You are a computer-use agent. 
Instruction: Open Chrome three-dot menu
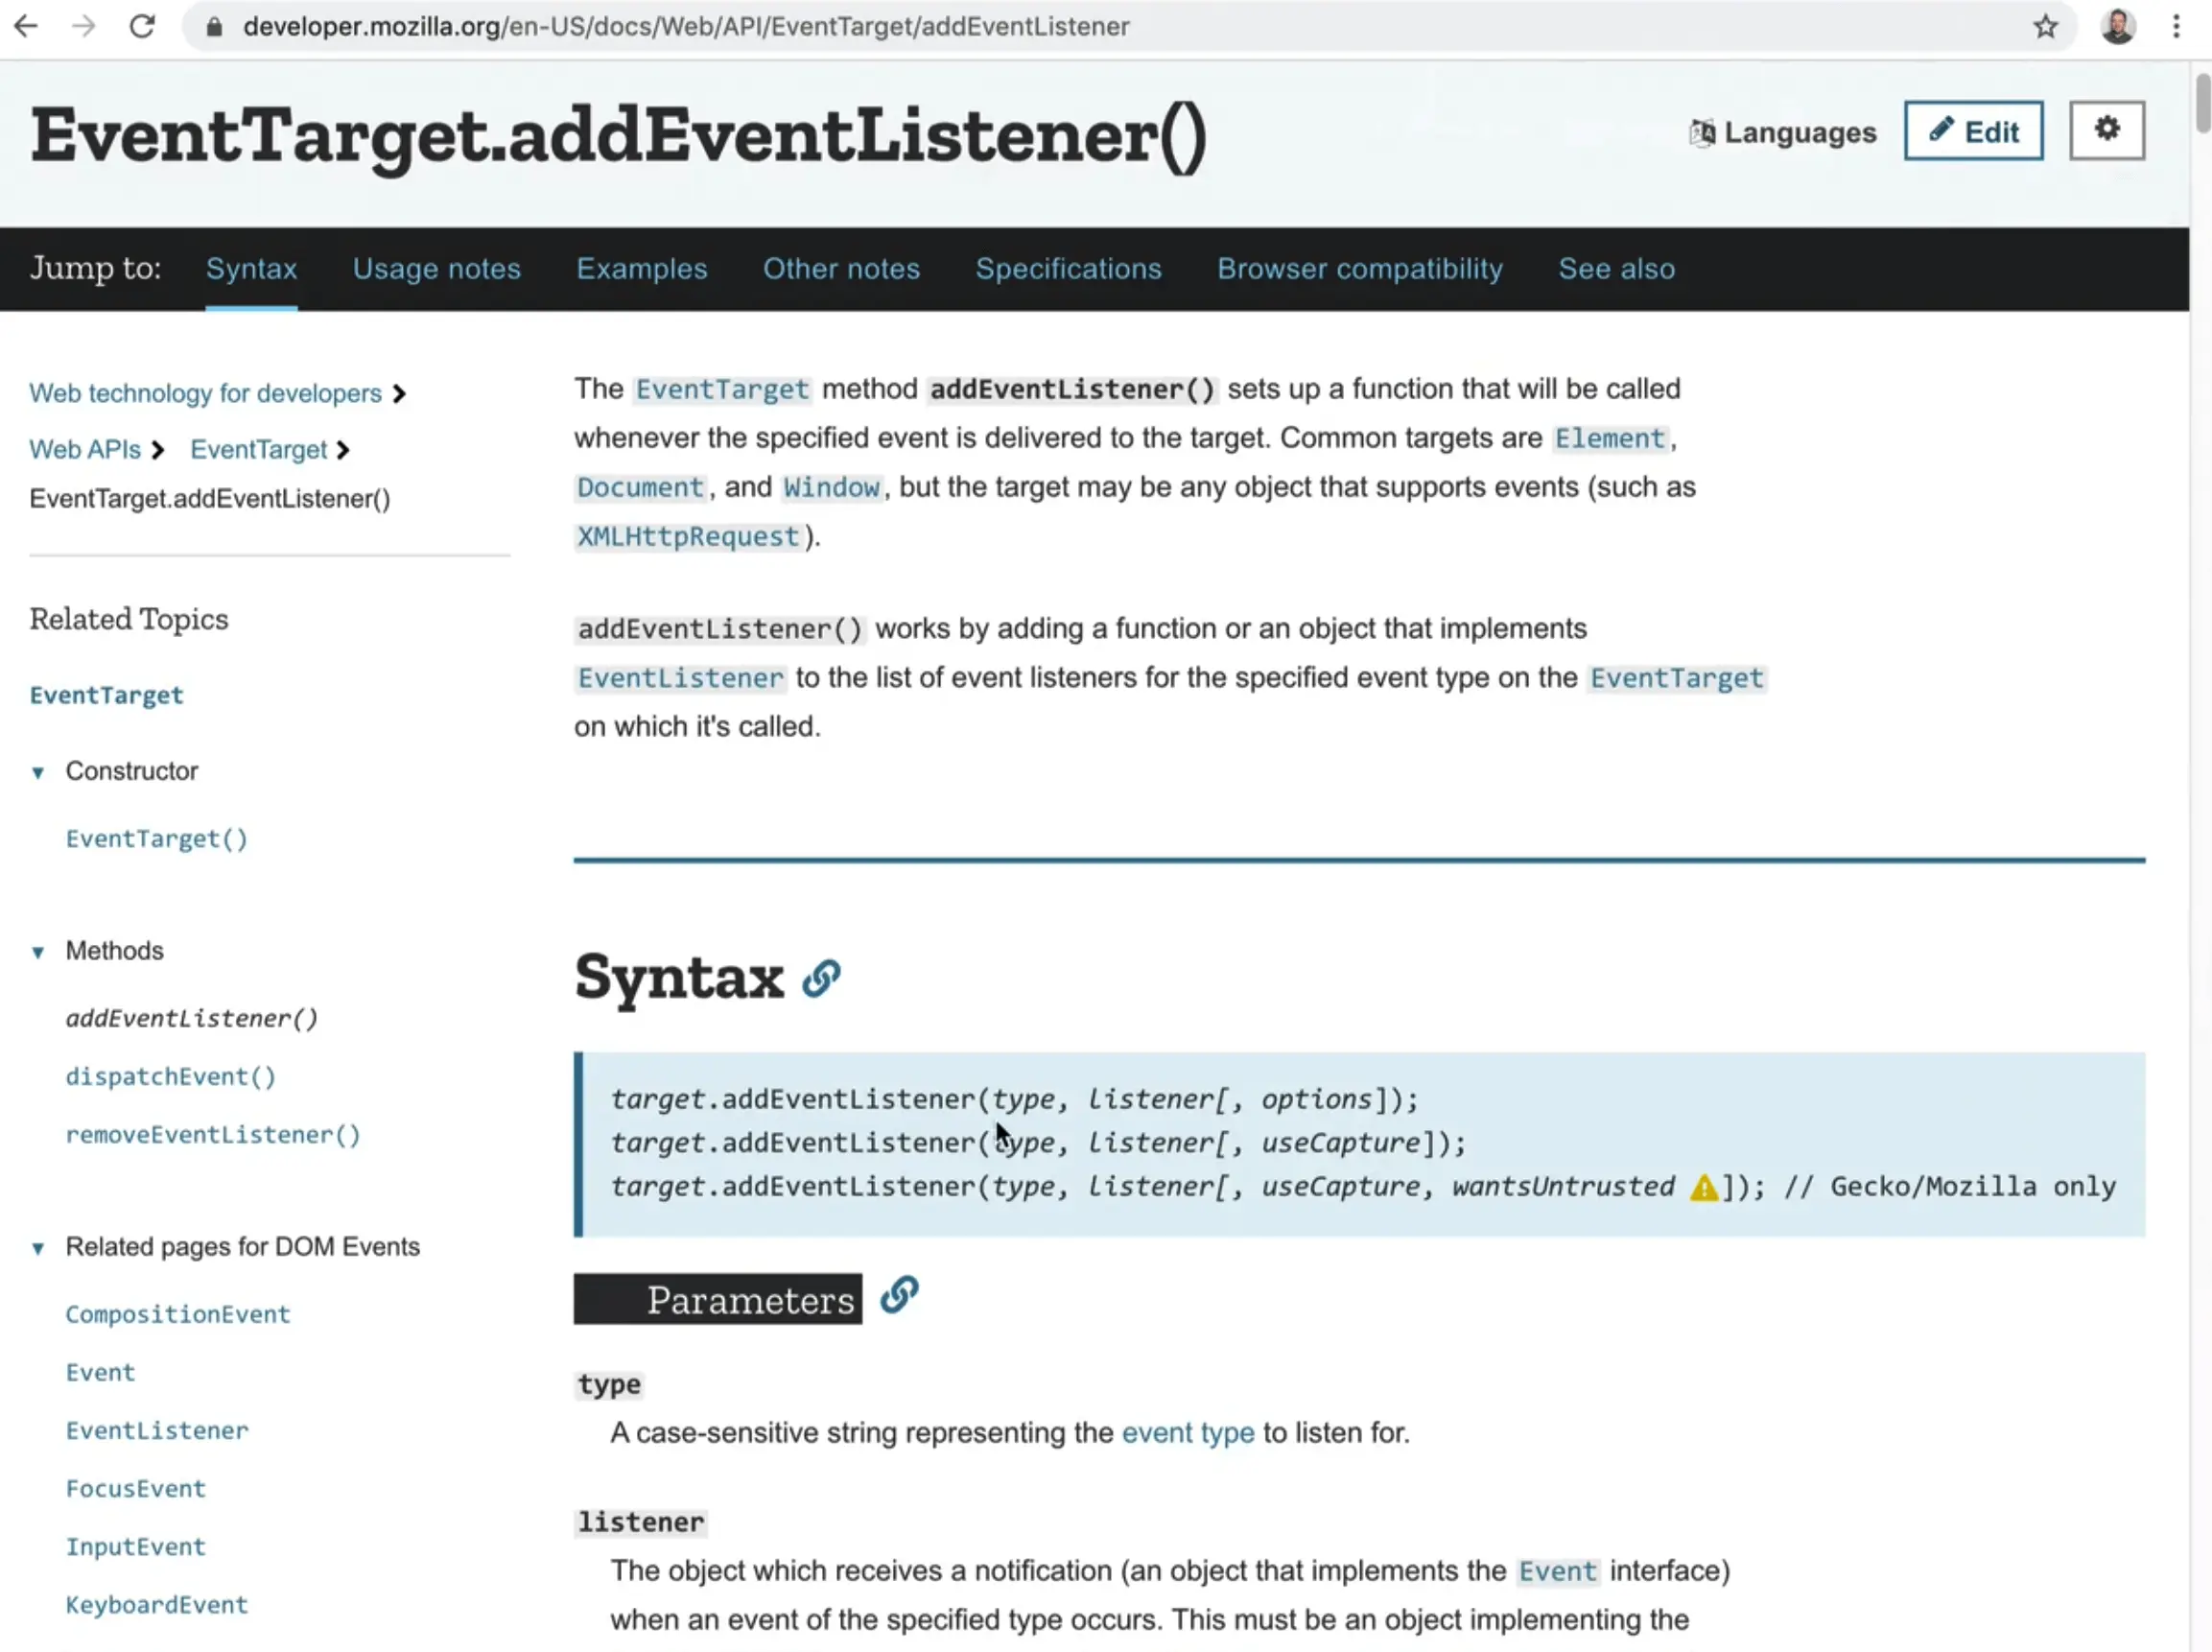(x=2176, y=27)
